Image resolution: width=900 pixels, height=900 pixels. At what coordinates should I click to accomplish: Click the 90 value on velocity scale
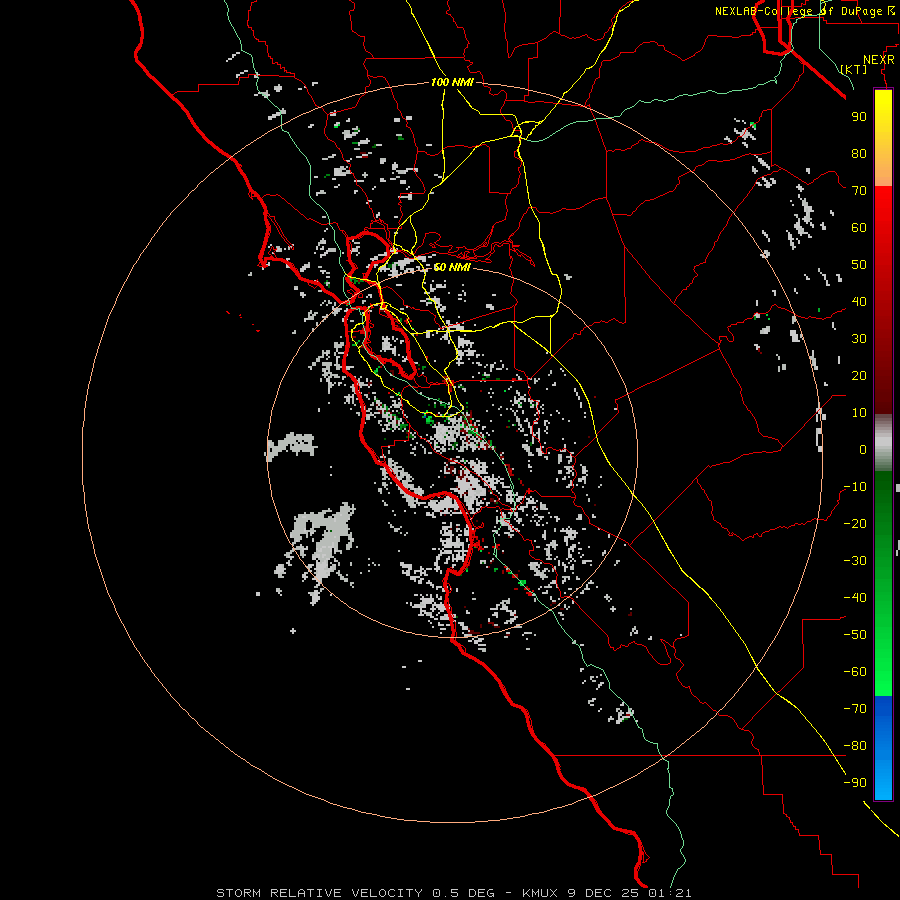(859, 117)
